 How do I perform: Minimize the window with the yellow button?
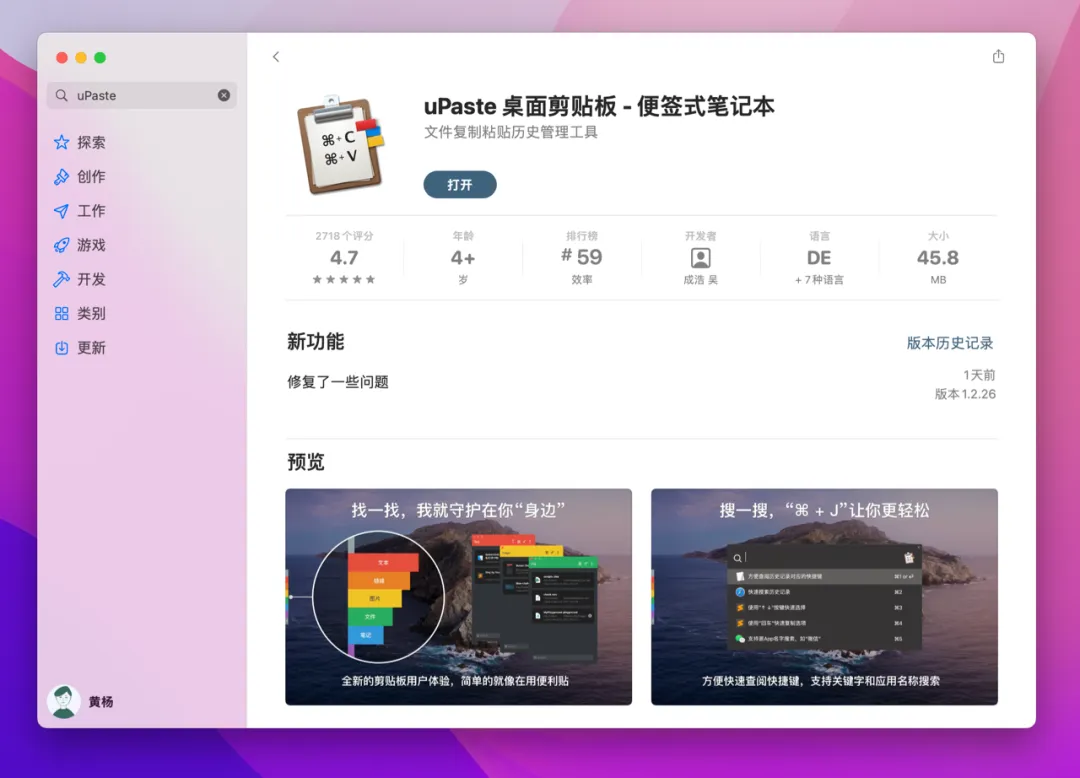81,58
